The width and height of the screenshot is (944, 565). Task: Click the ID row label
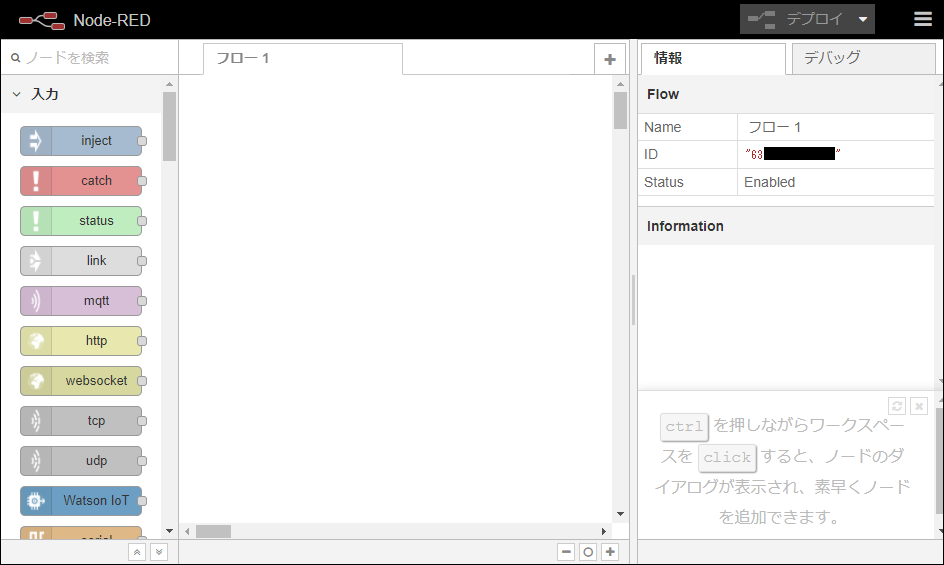651,154
